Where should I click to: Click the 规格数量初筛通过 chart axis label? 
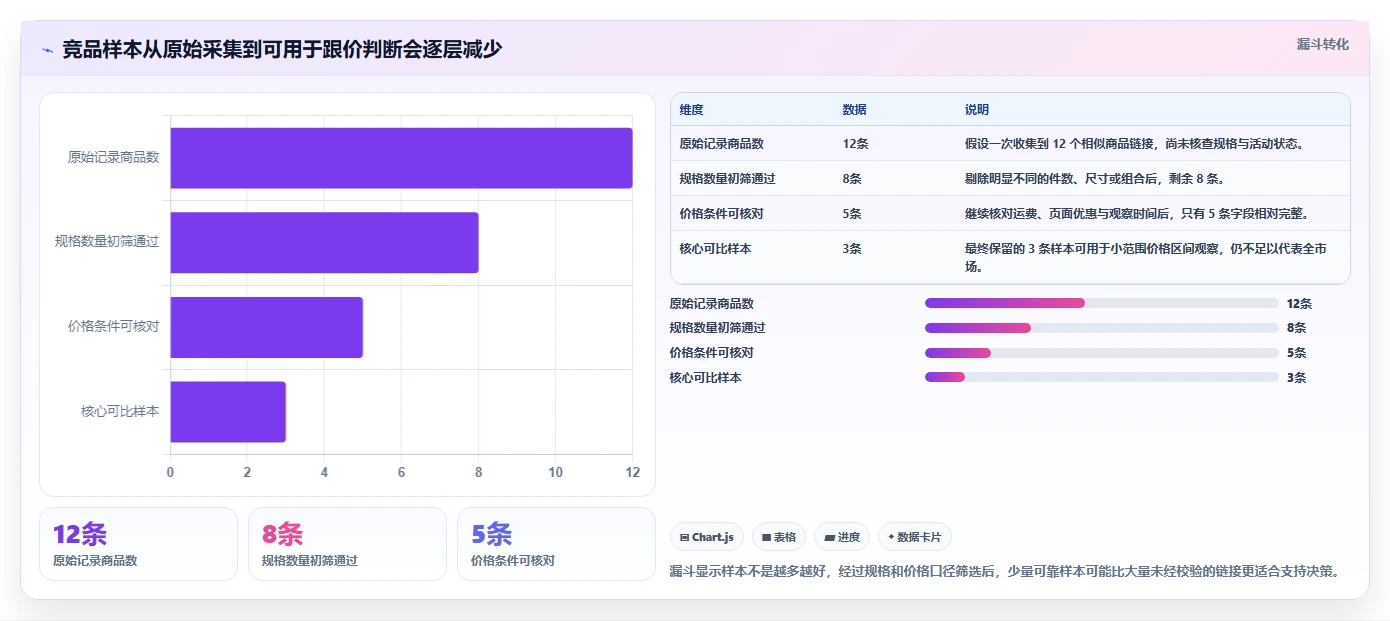tap(107, 242)
